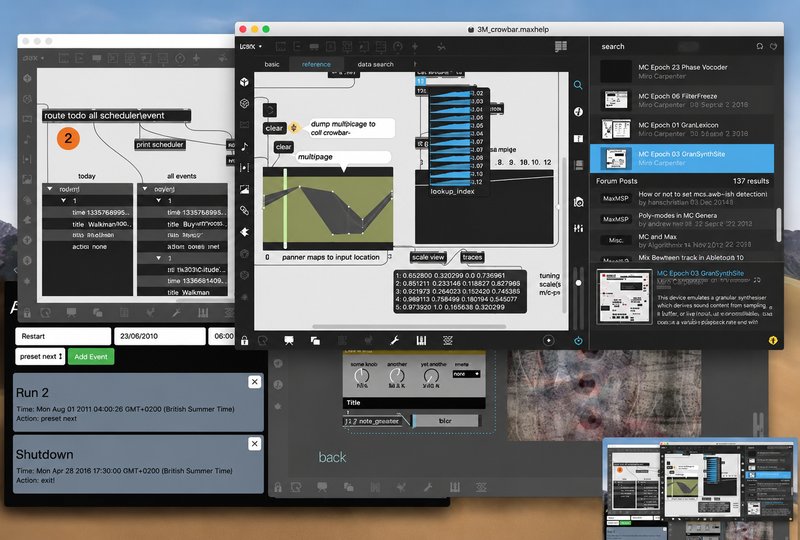This screenshot has width=800, height=540.
Task: Click the heart favorites icon in search panel
Action: [x=773, y=46]
